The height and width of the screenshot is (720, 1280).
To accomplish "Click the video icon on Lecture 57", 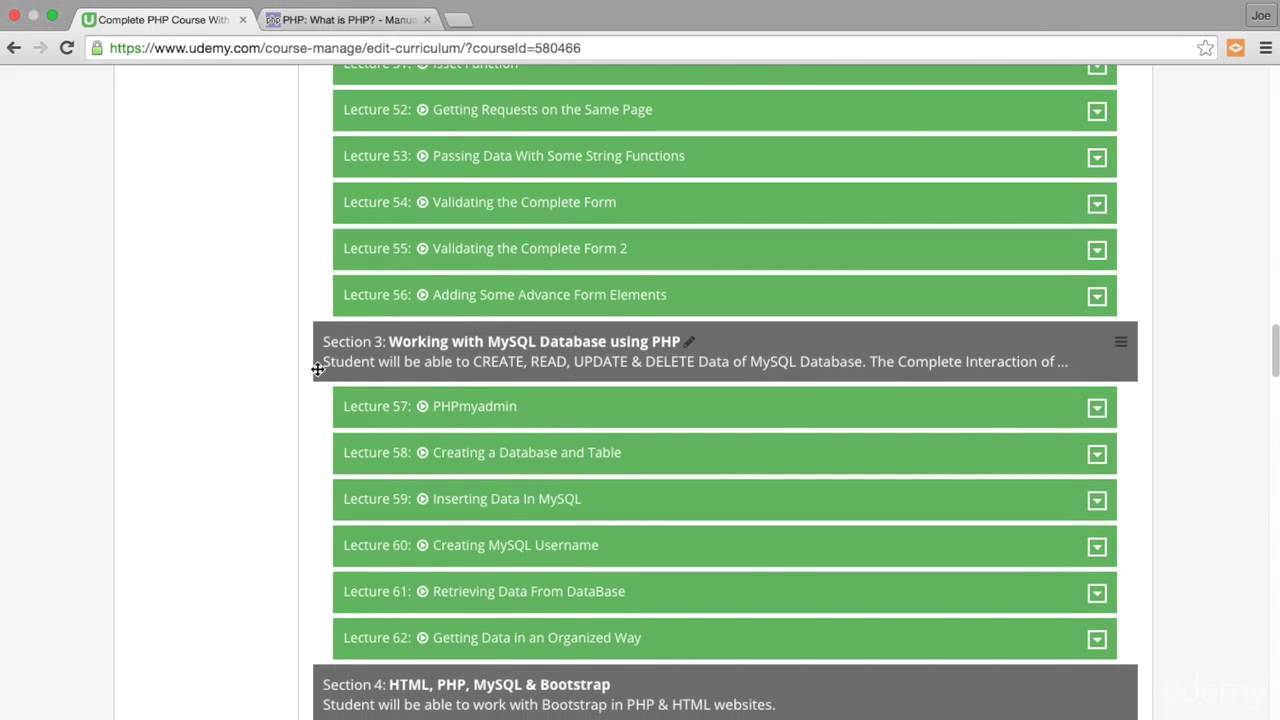I will pos(423,407).
